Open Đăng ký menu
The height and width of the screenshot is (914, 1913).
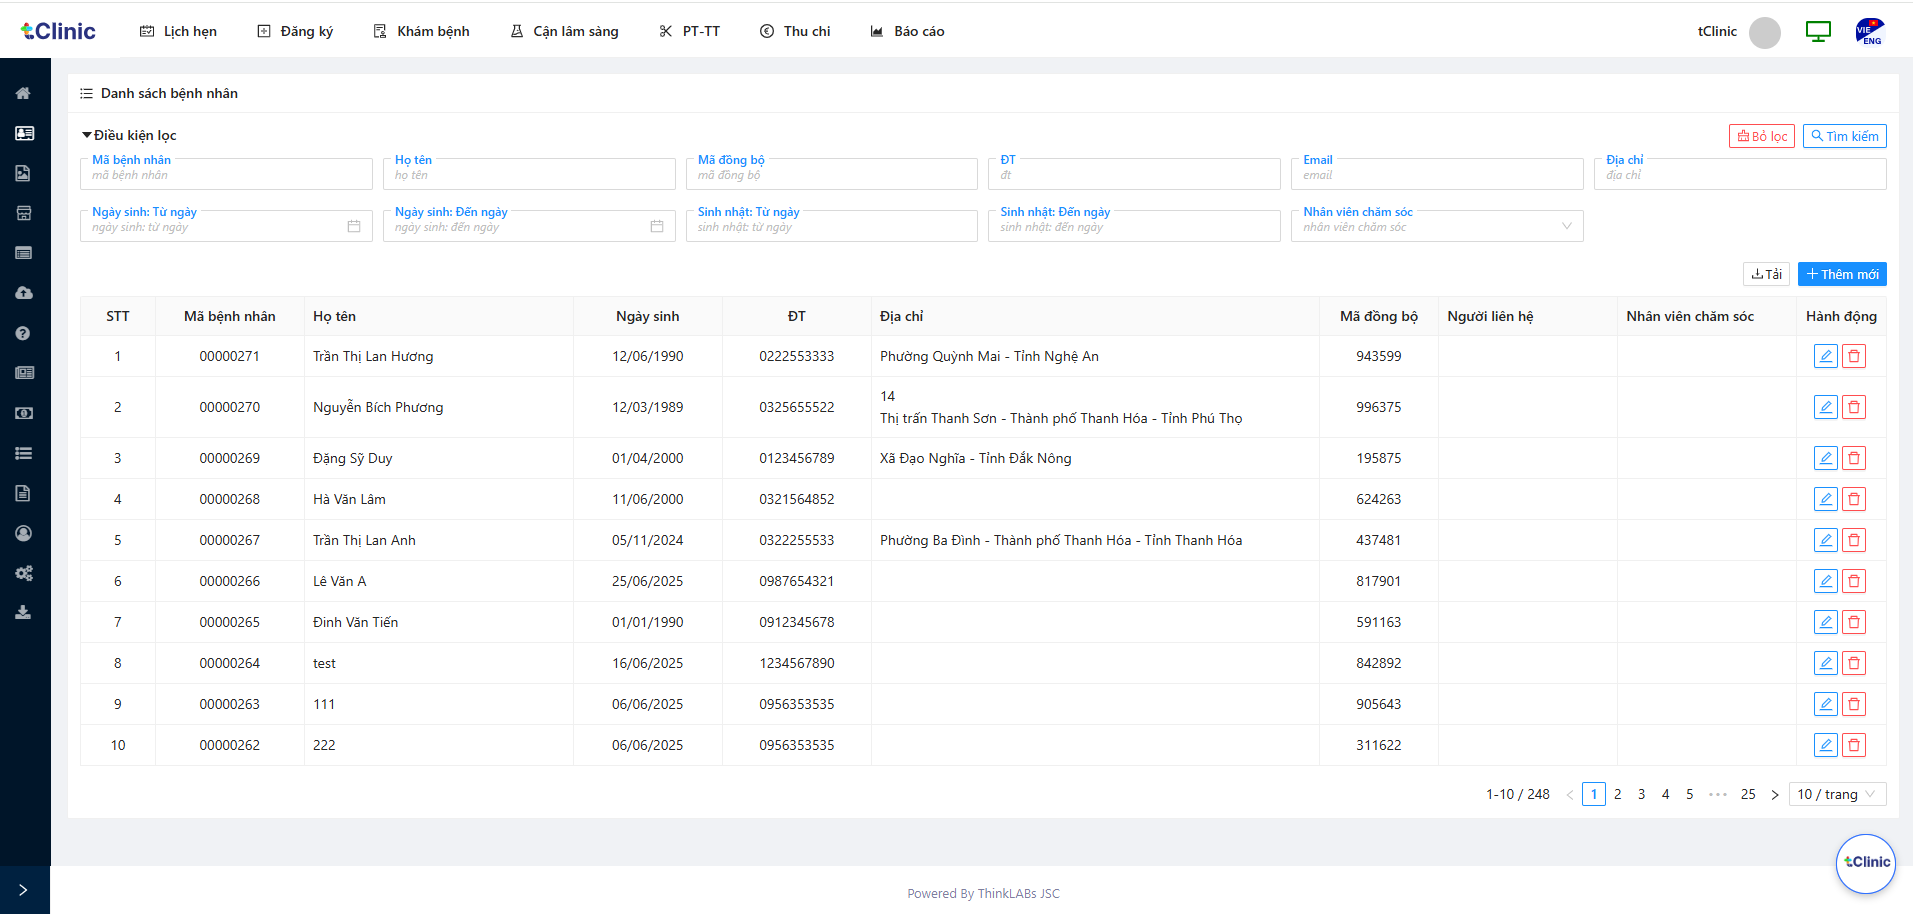click(x=295, y=31)
